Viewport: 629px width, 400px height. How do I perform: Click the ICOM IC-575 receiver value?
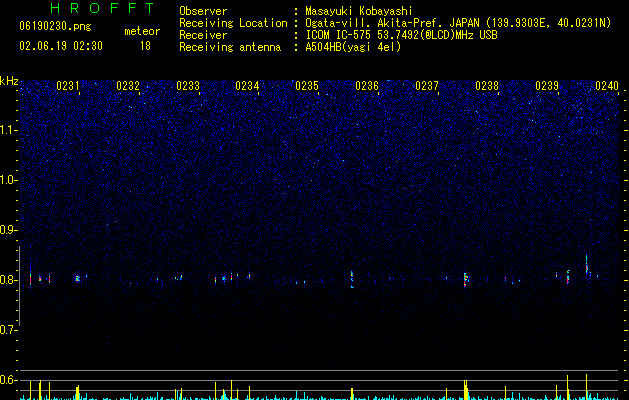click(x=401, y=35)
